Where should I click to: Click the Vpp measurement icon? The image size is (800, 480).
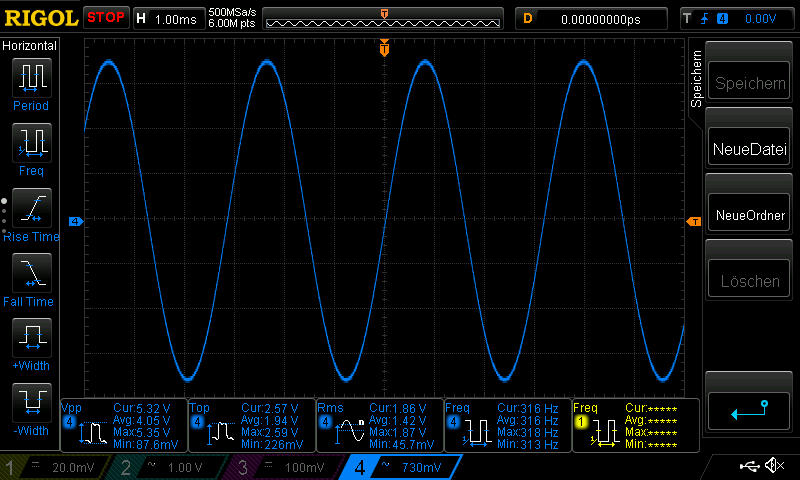(x=93, y=433)
